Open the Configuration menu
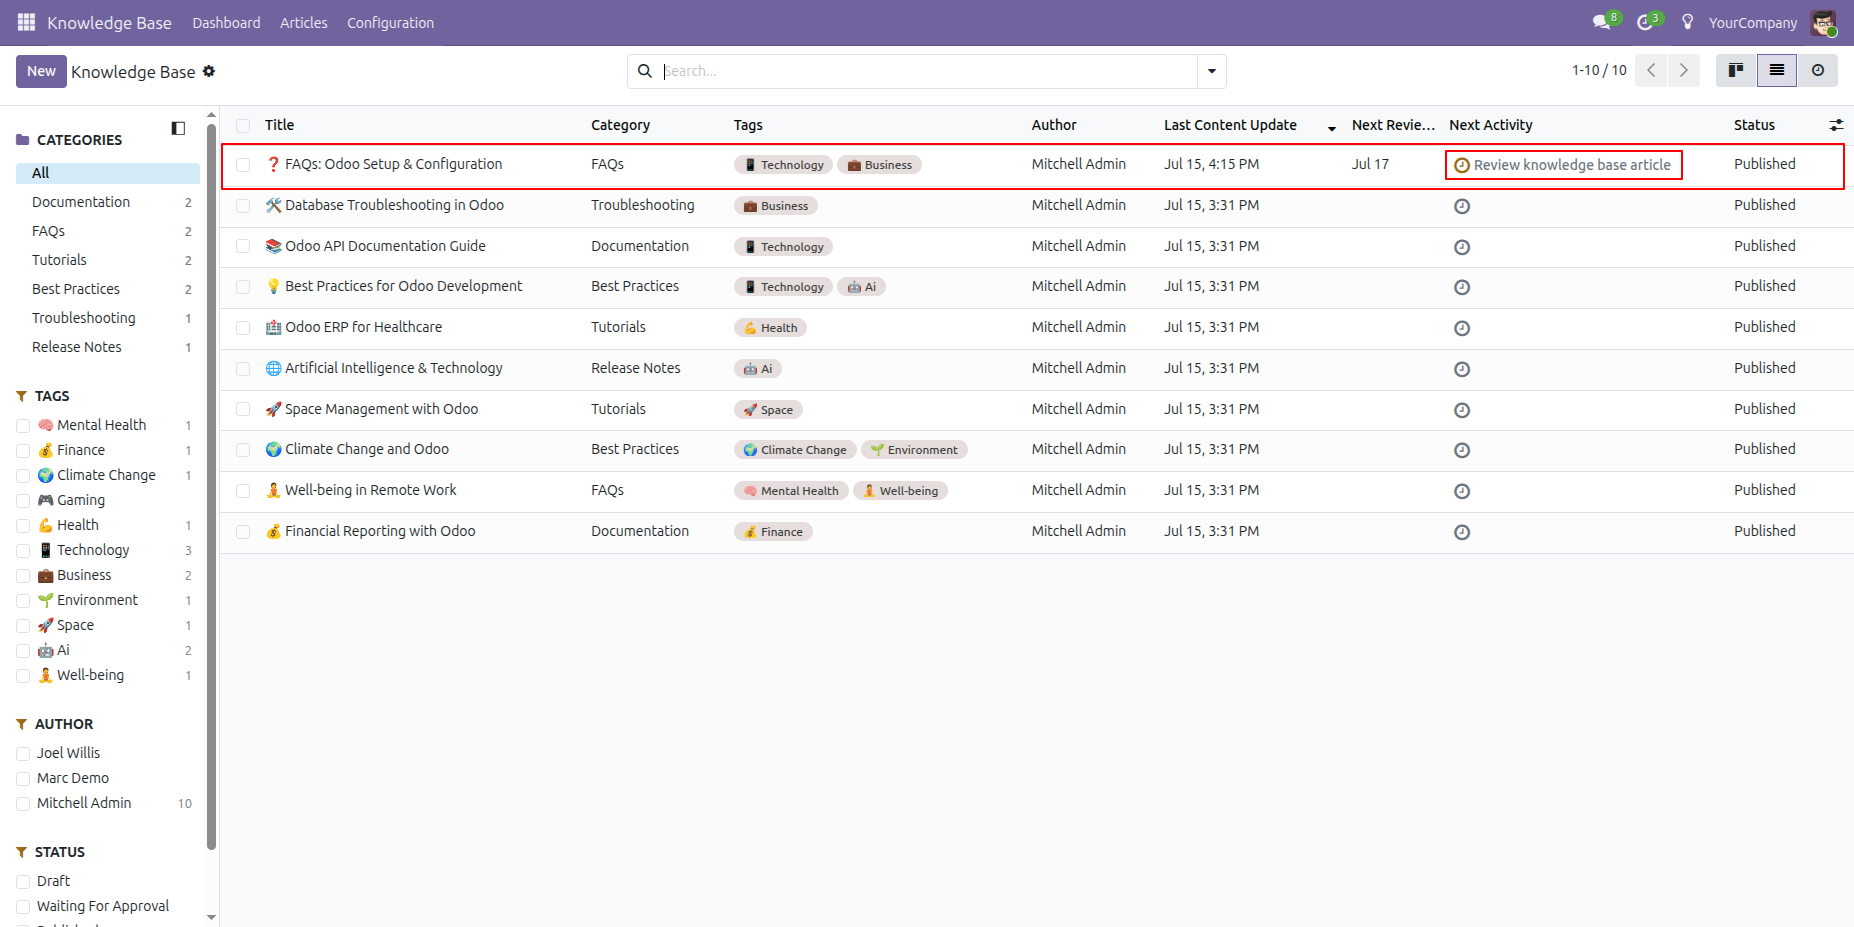This screenshot has width=1854, height=927. [390, 22]
